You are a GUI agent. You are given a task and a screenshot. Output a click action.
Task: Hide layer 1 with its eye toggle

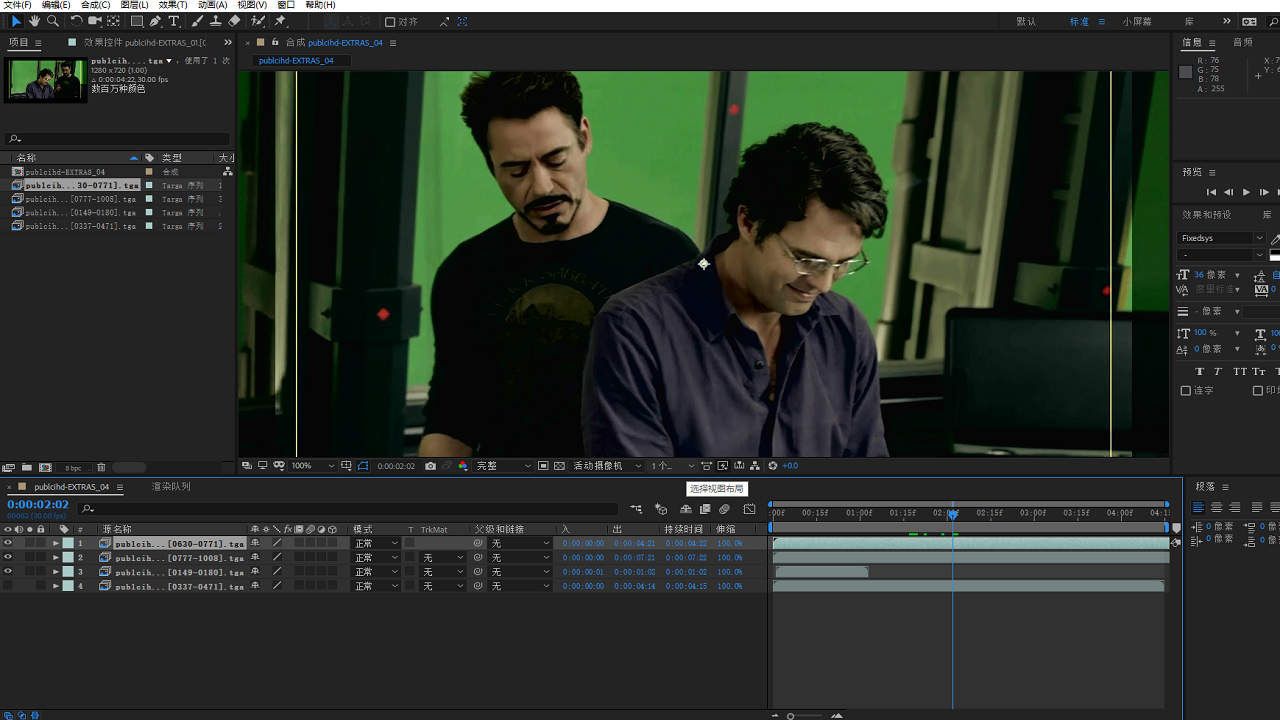pos(8,543)
